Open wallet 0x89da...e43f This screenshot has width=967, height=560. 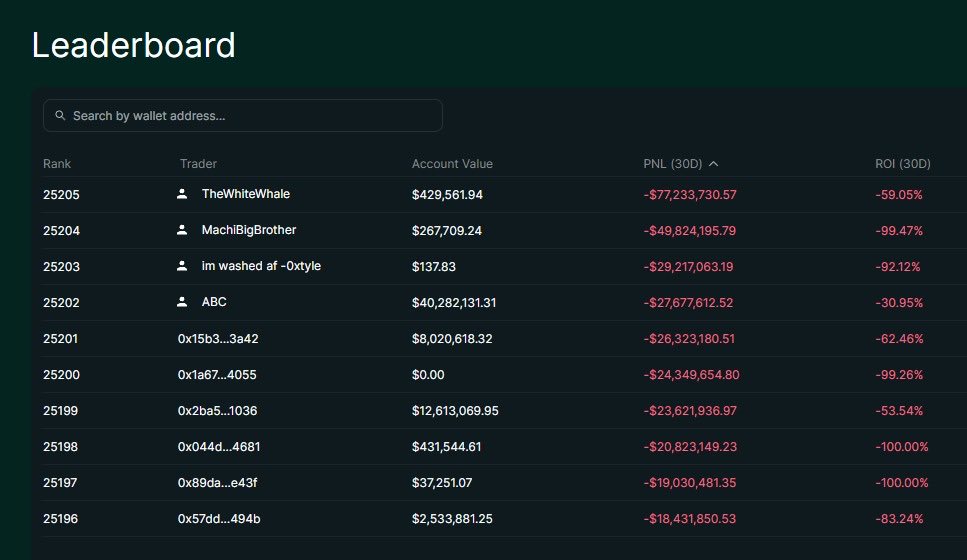coord(217,482)
